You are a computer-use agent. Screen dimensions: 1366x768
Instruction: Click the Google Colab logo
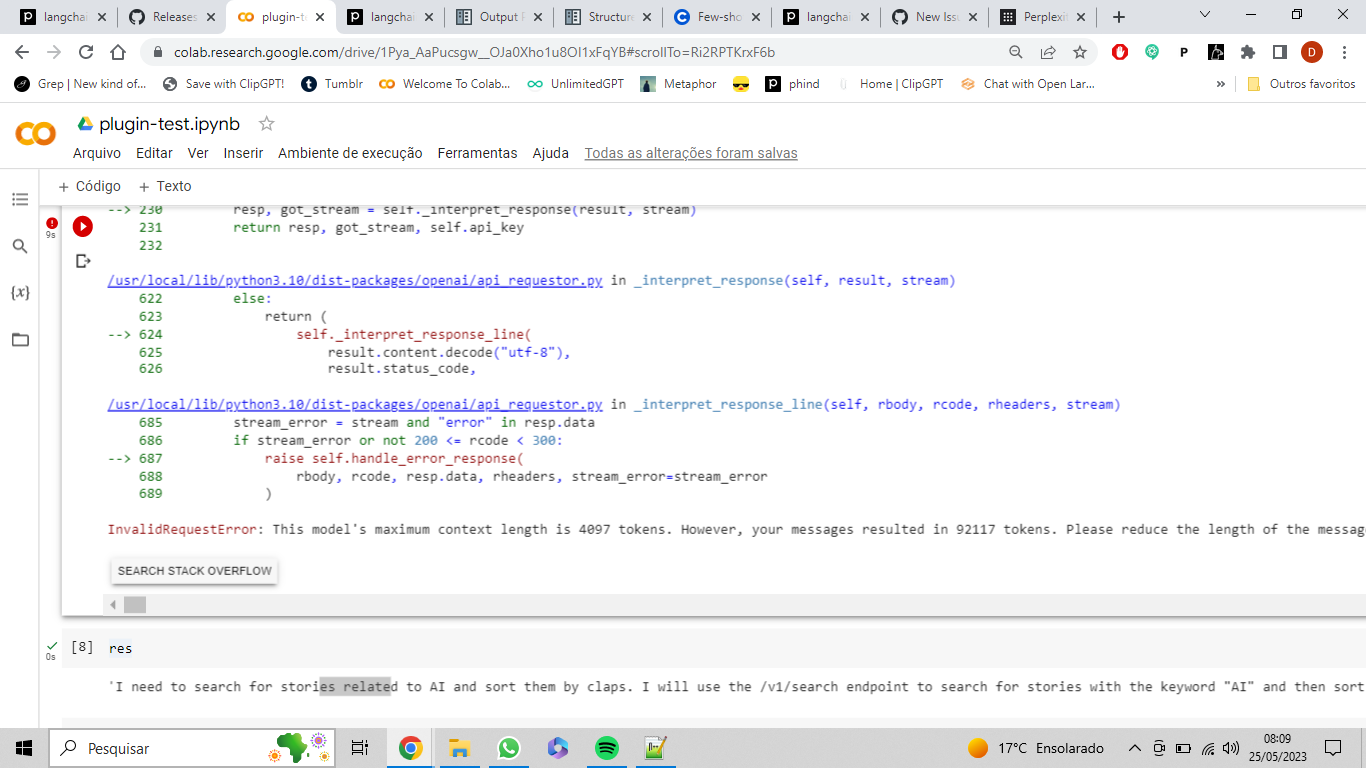click(x=35, y=133)
